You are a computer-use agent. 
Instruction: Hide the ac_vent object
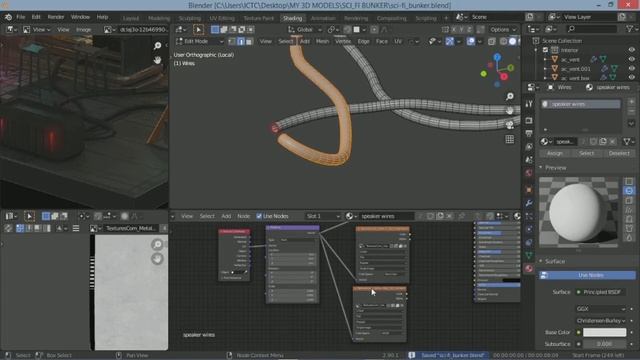tap(631, 59)
